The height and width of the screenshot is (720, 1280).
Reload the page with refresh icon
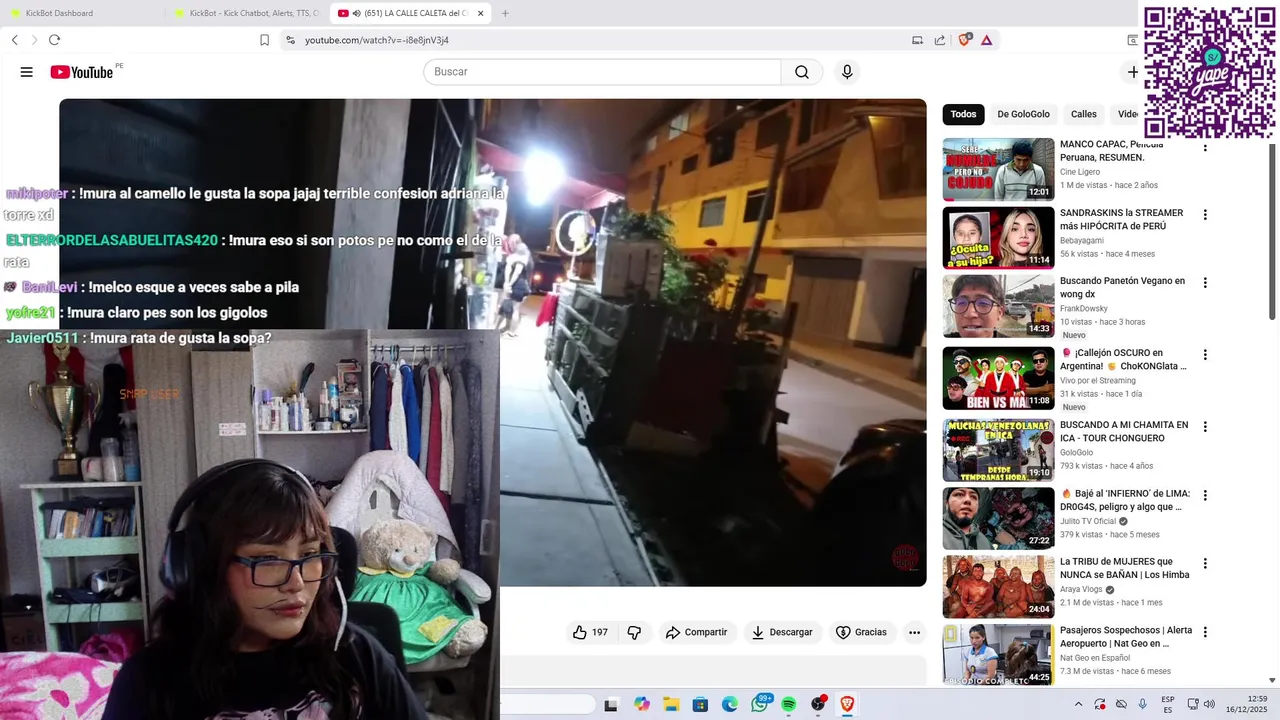coord(54,40)
